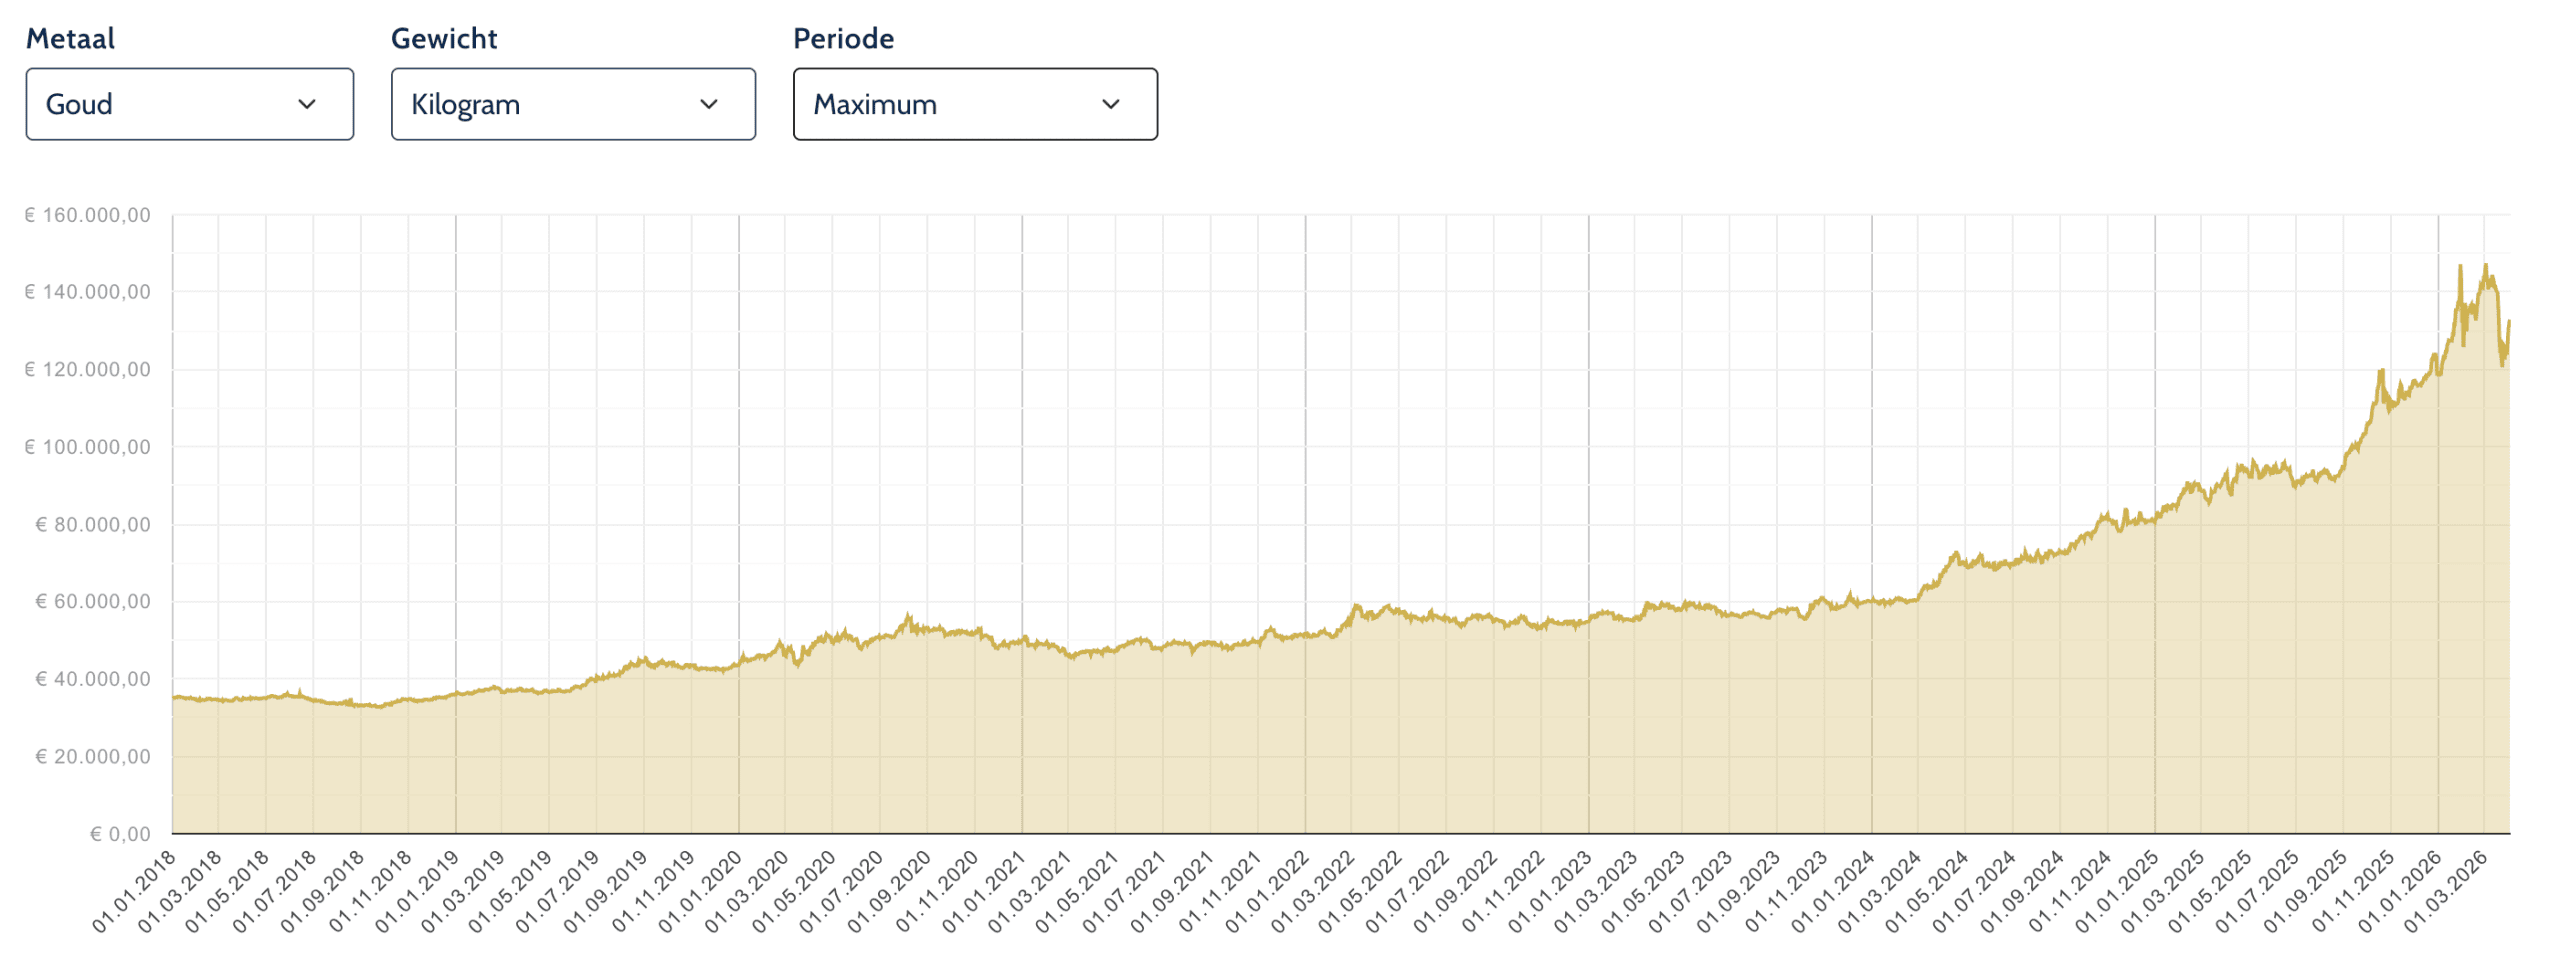This screenshot has height=957, width=2560.
Task: Click the Periode field label
Action: tap(843, 38)
